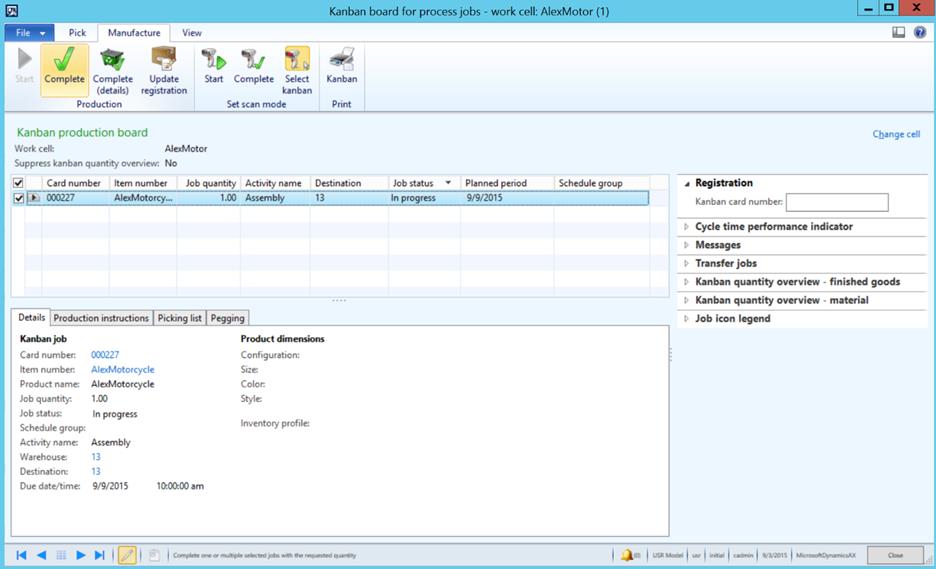Toggle the edit pencil icon in status bar
The height and width of the screenshot is (569, 936).
pos(127,555)
